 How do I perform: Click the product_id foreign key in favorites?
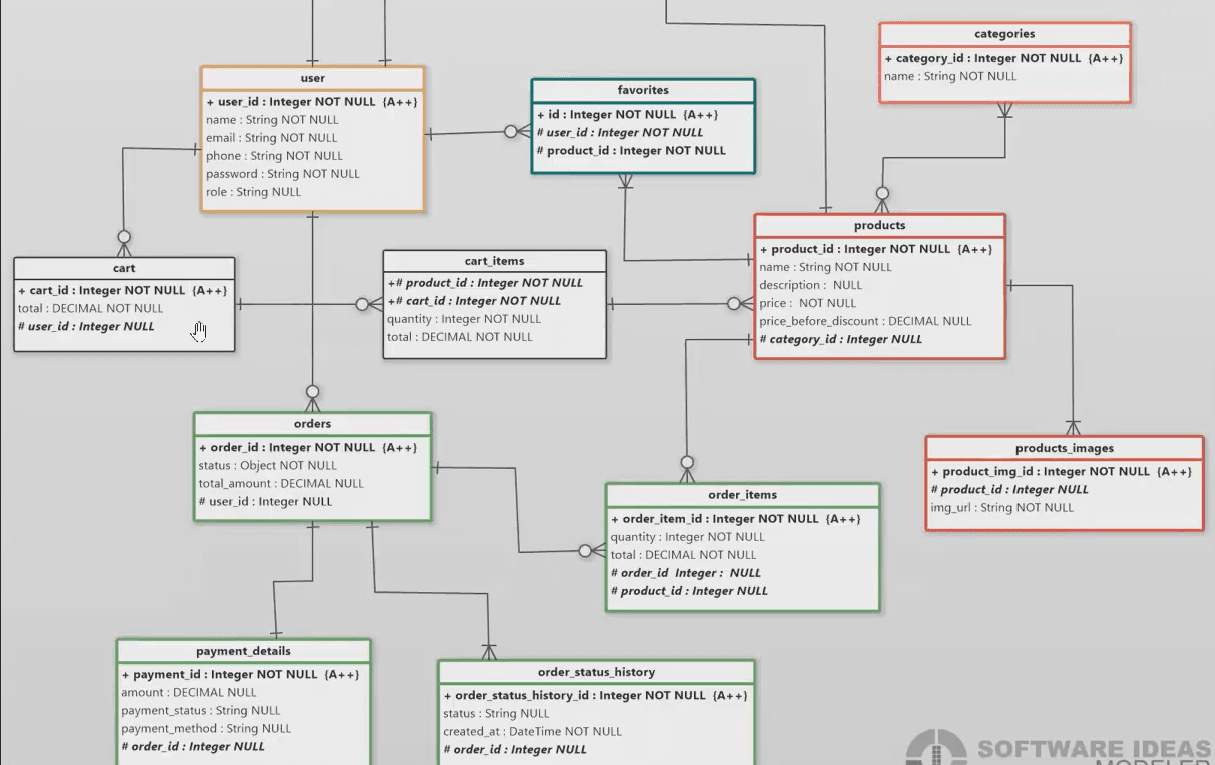coord(631,151)
